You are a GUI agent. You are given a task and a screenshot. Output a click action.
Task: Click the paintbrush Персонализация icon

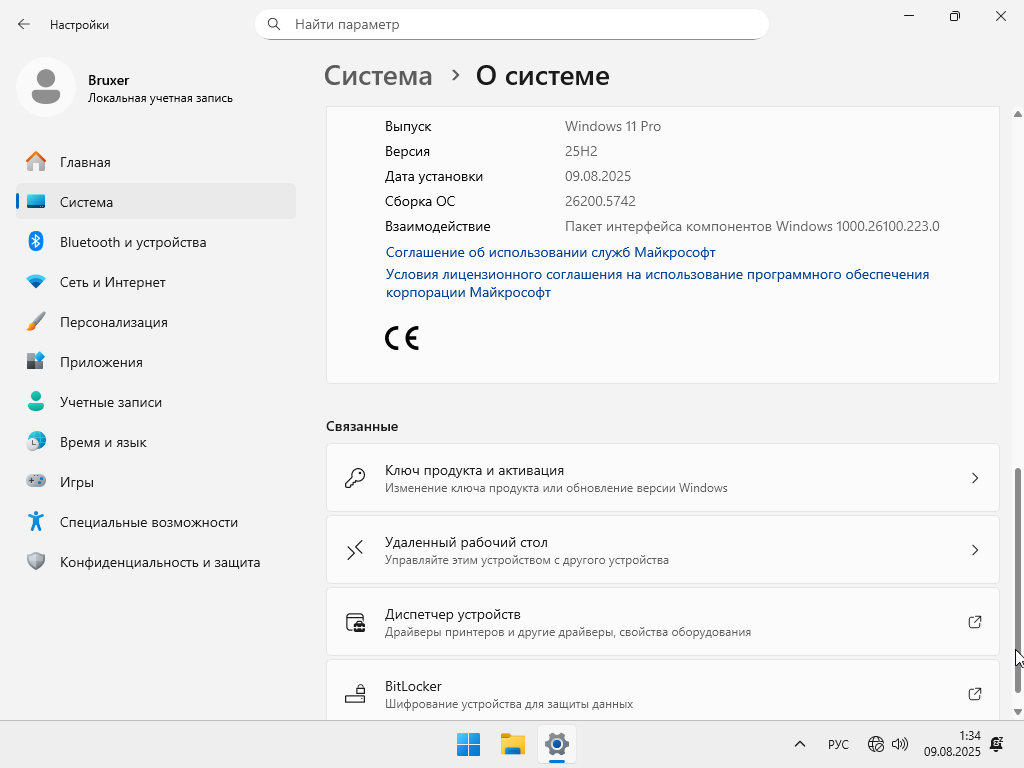click(36, 321)
